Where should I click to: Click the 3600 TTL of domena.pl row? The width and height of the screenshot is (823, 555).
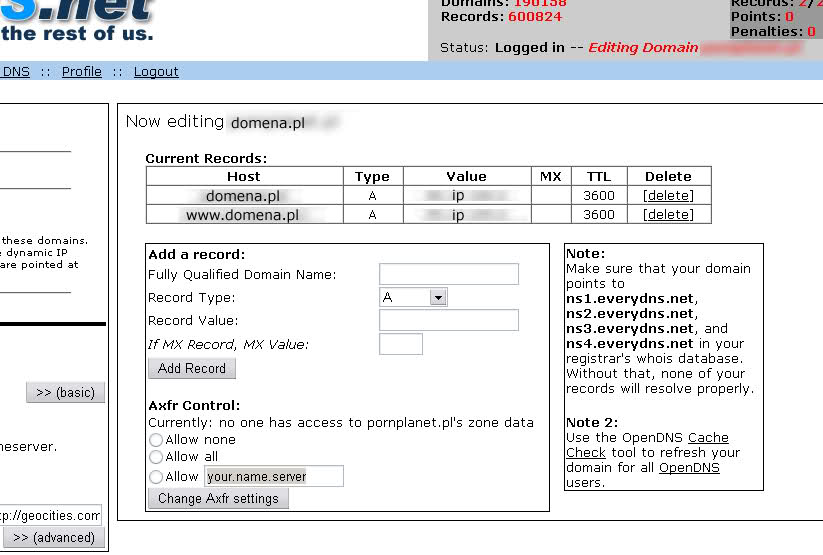pyautogui.click(x=599, y=195)
